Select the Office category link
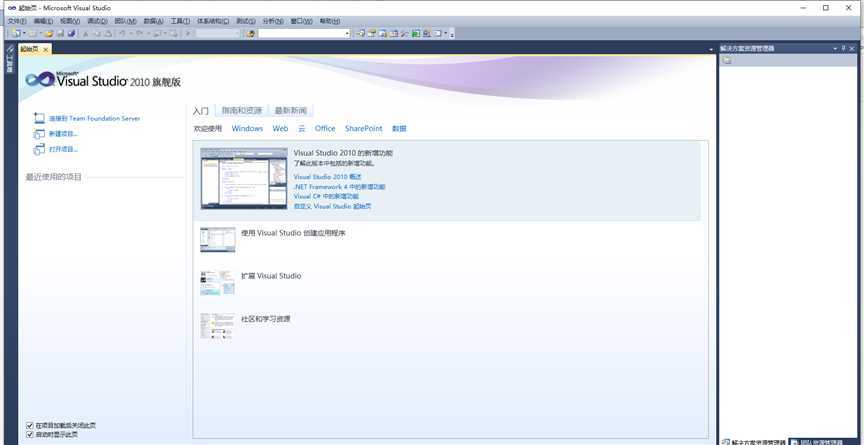 tap(325, 128)
